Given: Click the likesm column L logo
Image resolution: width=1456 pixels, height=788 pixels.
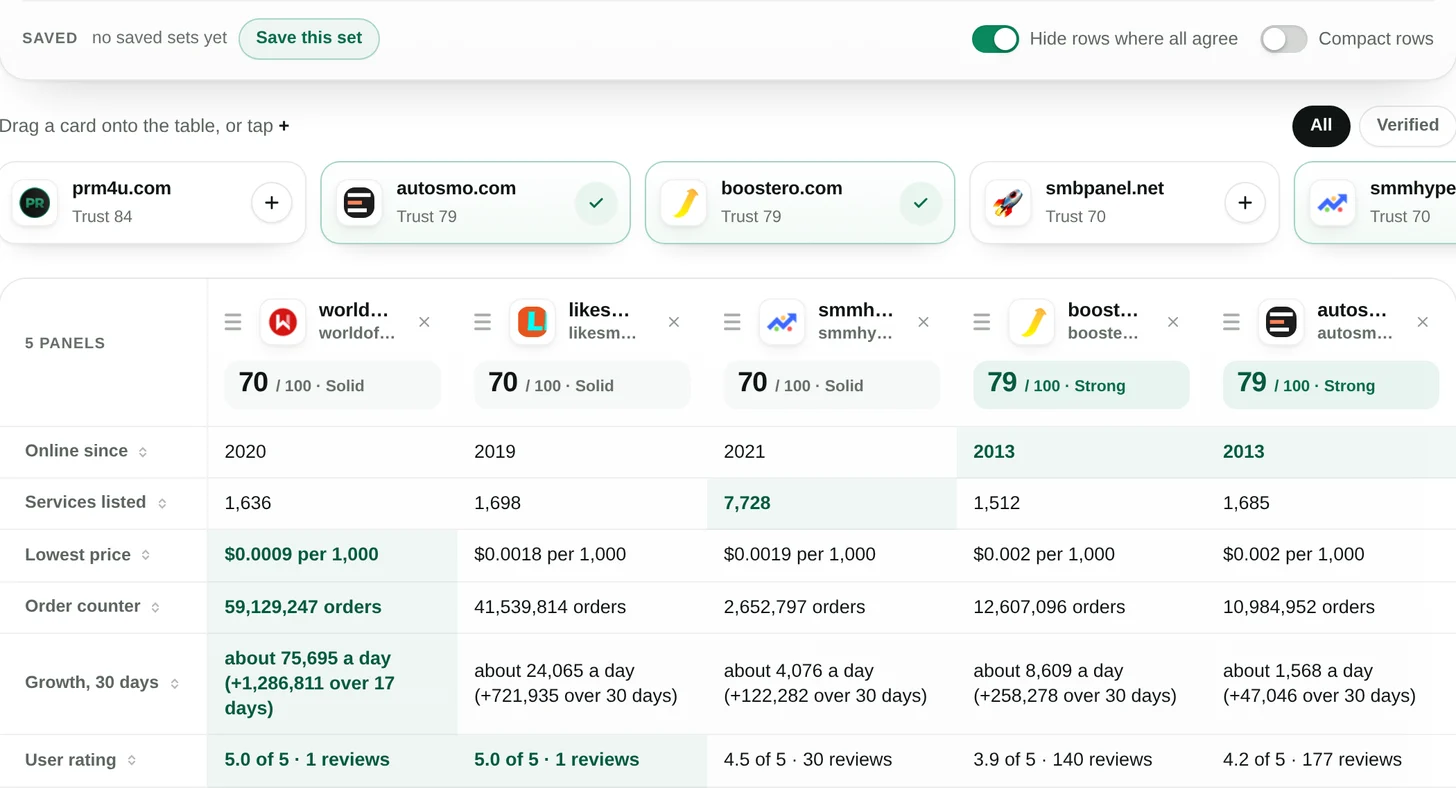Looking at the screenshot, I should coord(532,322).
